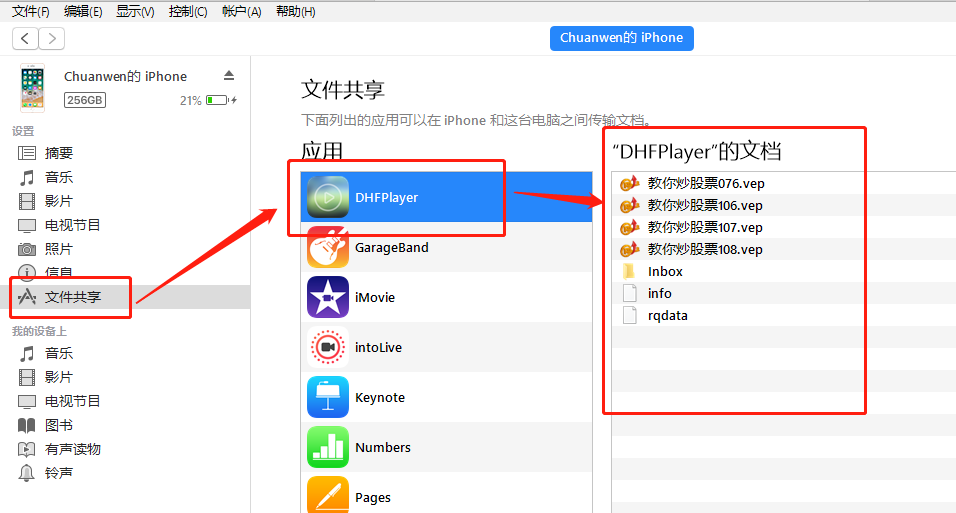Click the Inbox yellow folder icon

point(629,271)
